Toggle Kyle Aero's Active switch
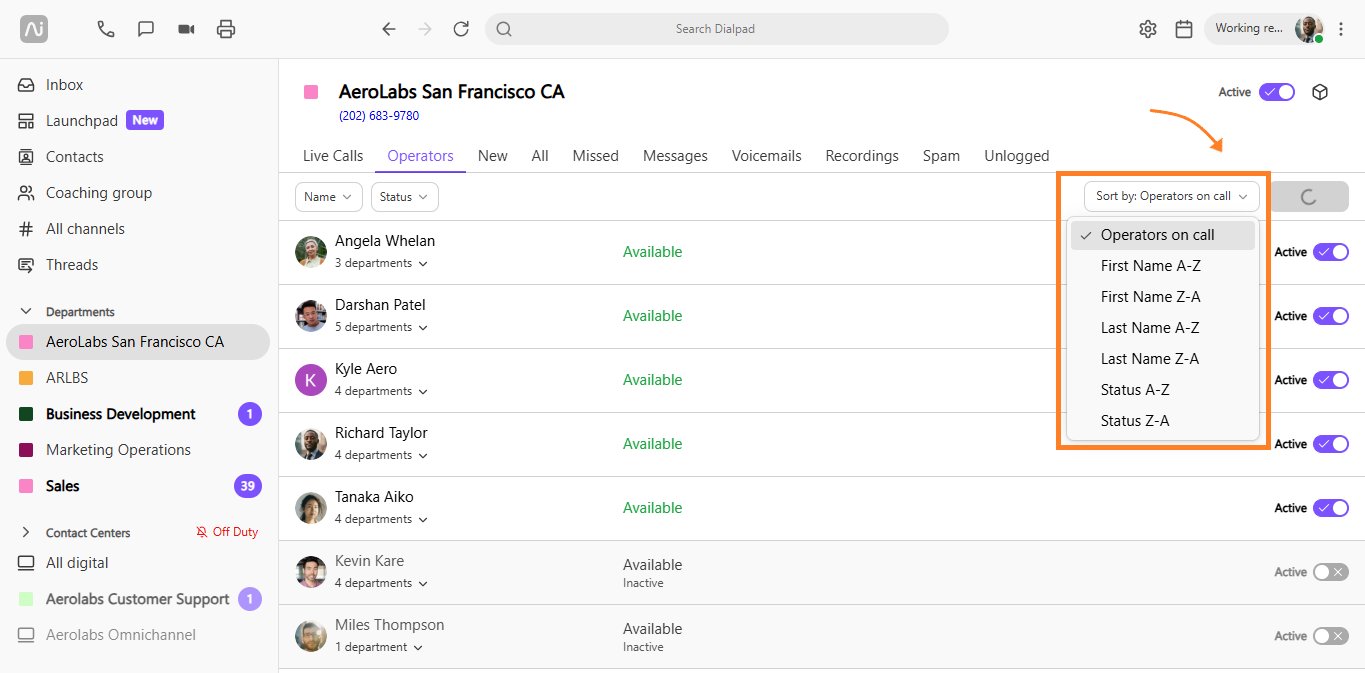 1331,380
